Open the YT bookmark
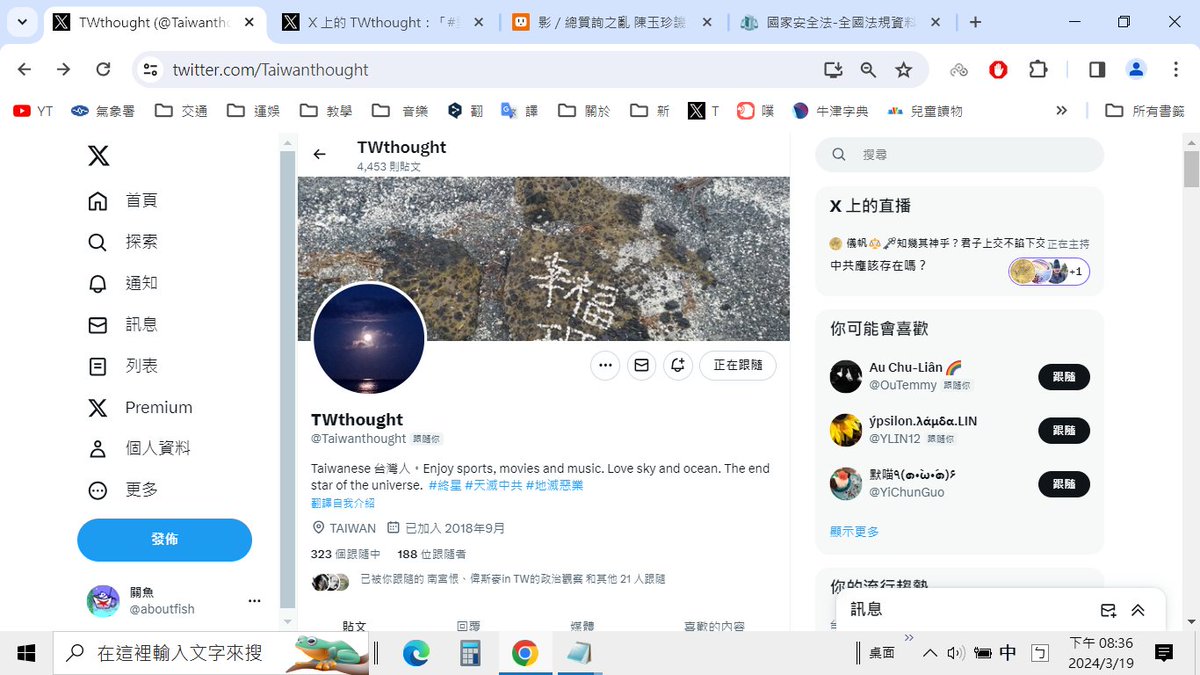Image resolution: width=1200 pixels, height=675 pixels. (x=33, y=111)
